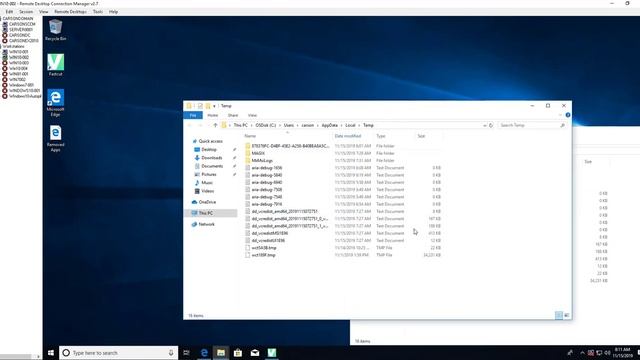
Task: Select SERVER0001 in the server tree
Action: tap(21, 30)
